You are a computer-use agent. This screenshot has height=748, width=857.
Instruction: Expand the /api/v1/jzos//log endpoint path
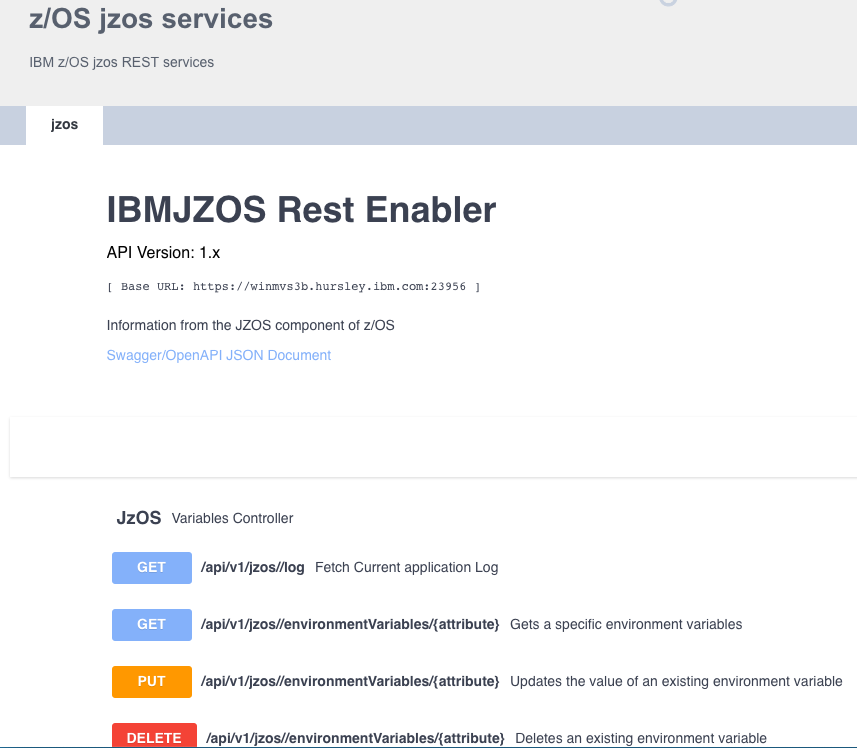tap(253, 568)
